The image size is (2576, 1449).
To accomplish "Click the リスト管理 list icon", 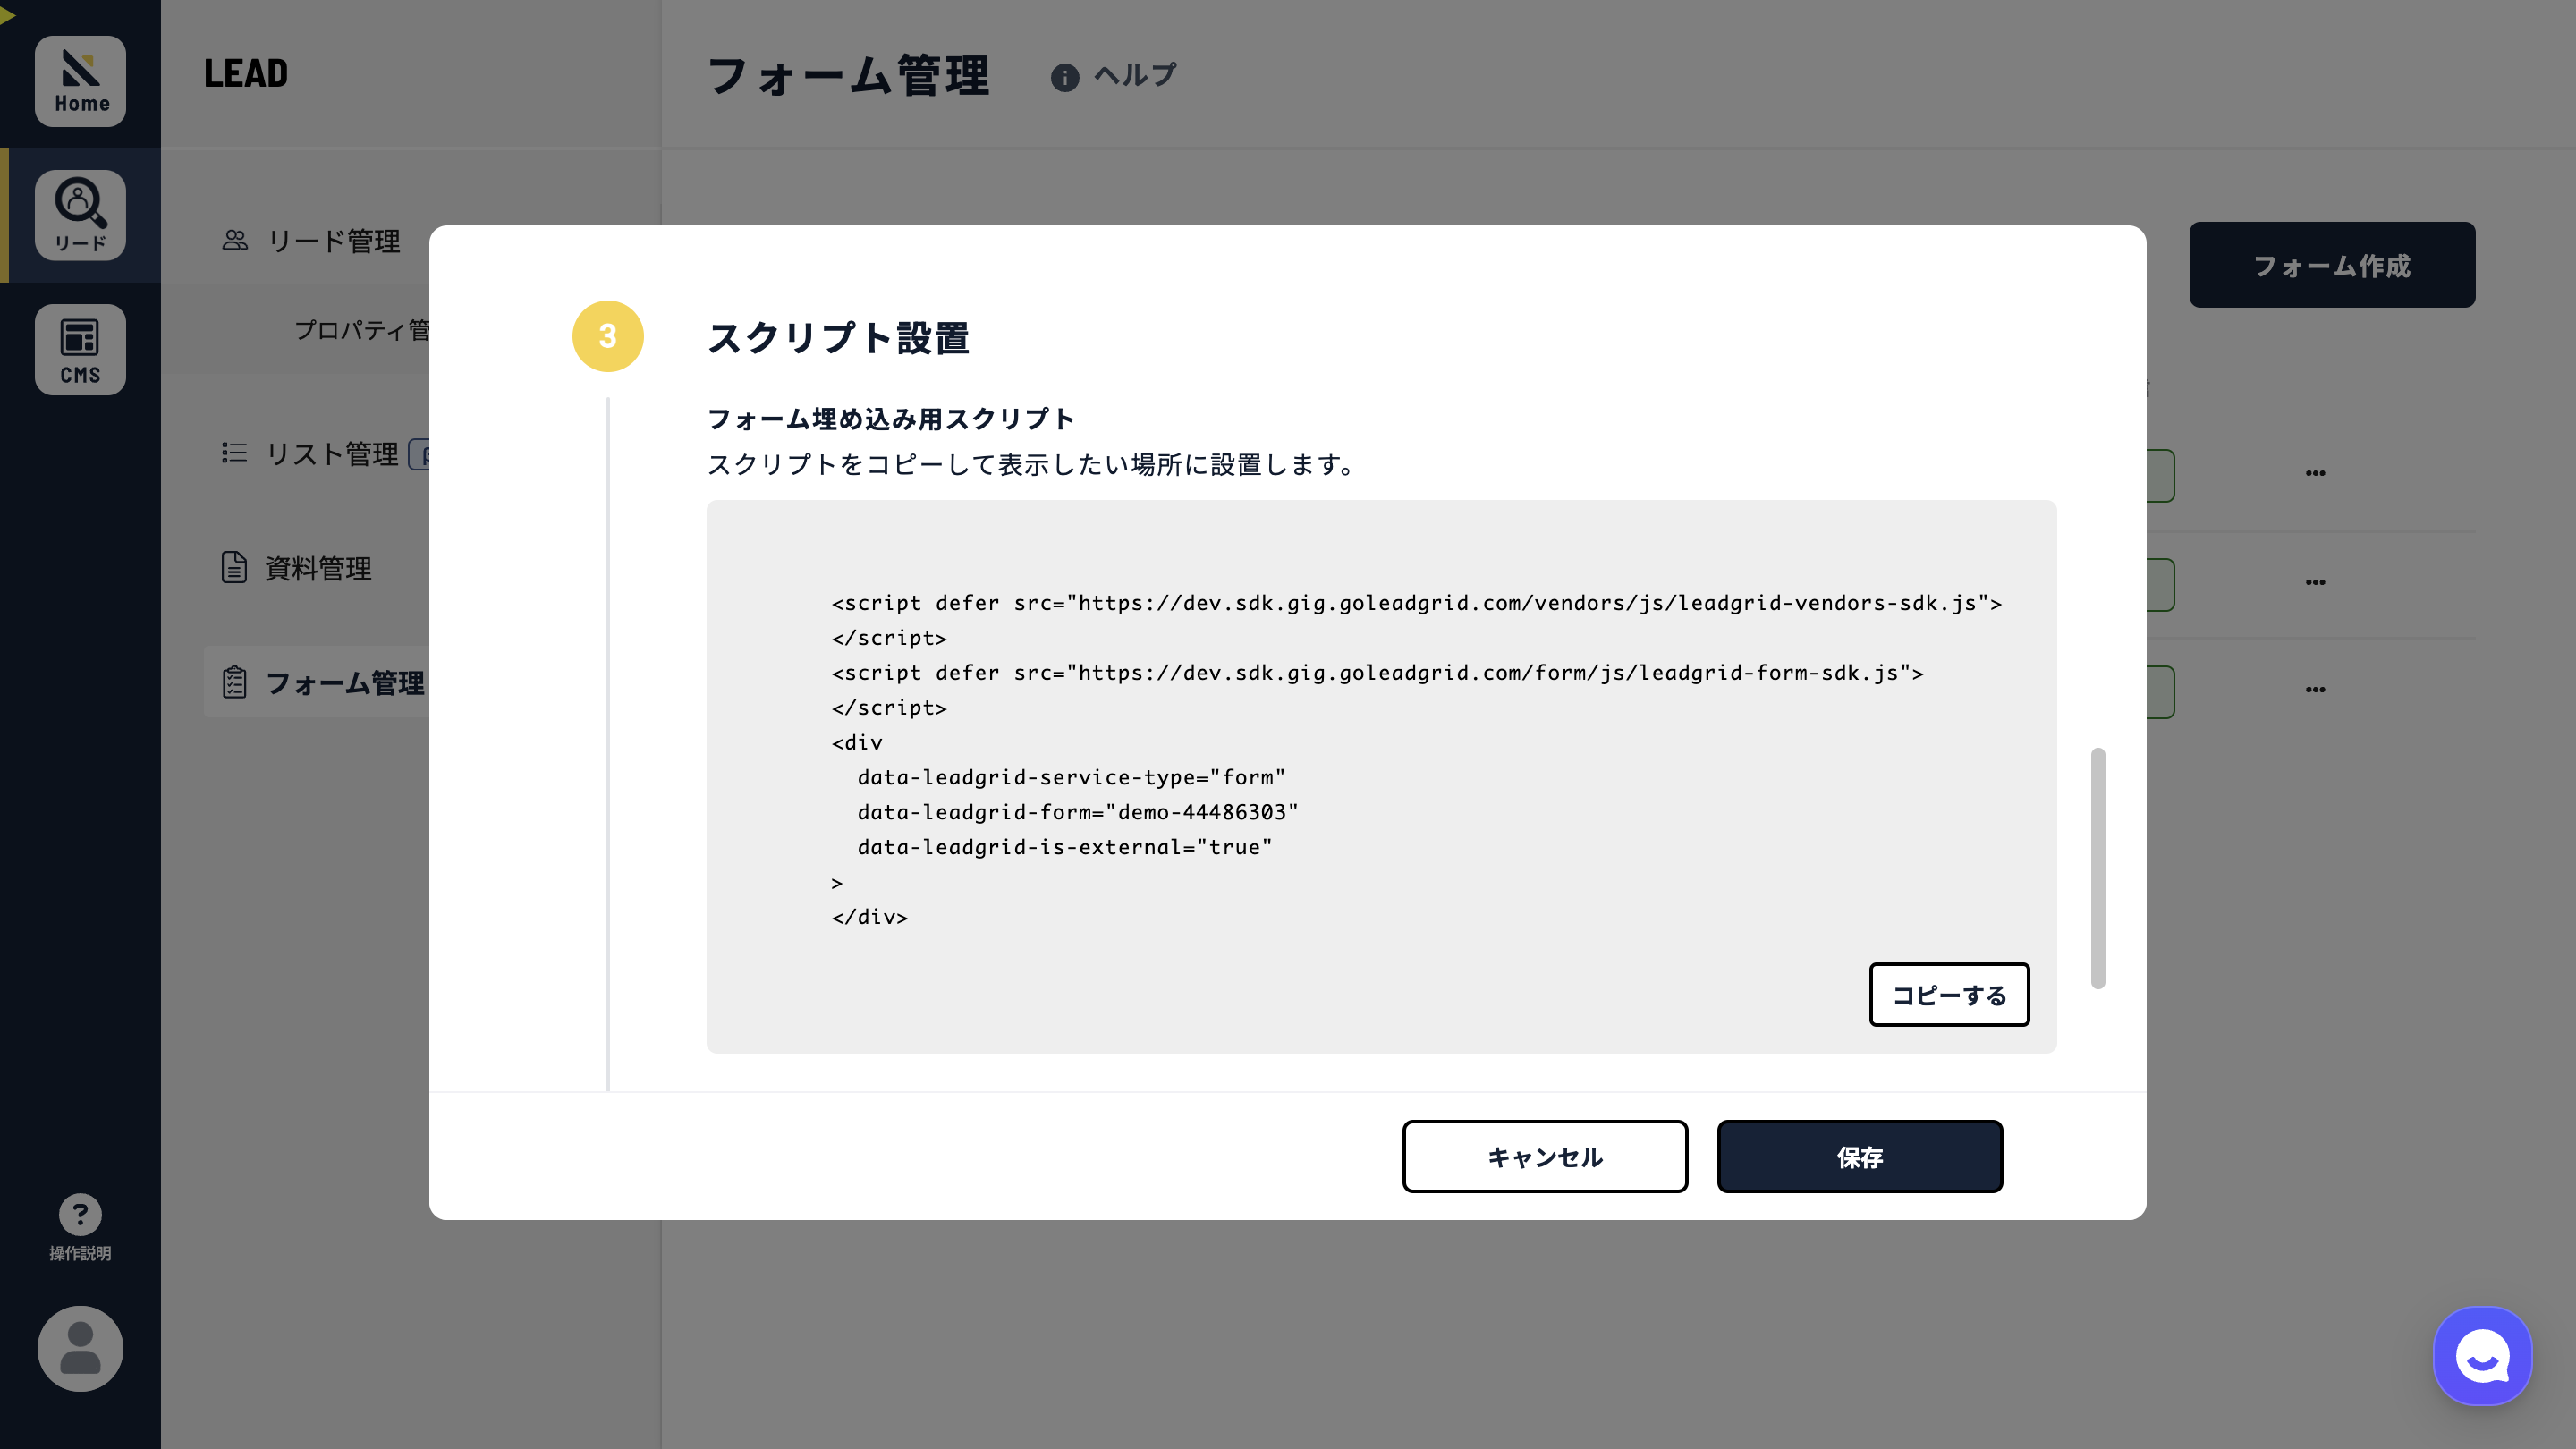I will [234, 453].
